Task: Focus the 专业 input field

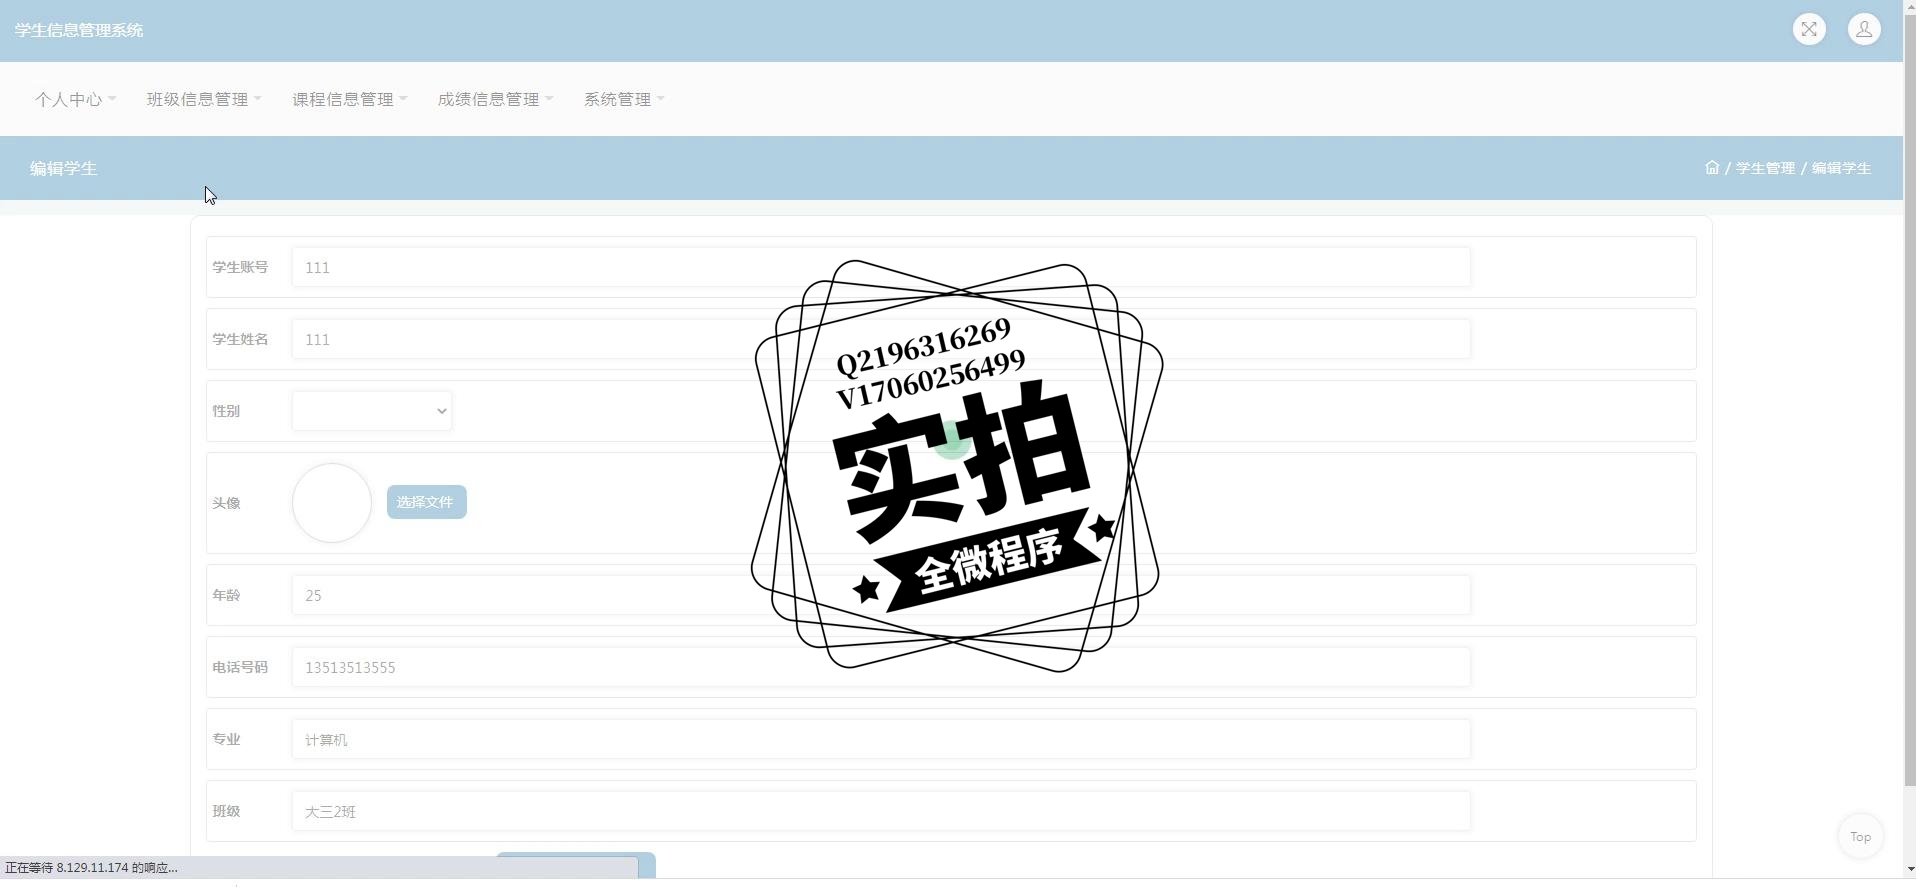Action: (881, 739)
